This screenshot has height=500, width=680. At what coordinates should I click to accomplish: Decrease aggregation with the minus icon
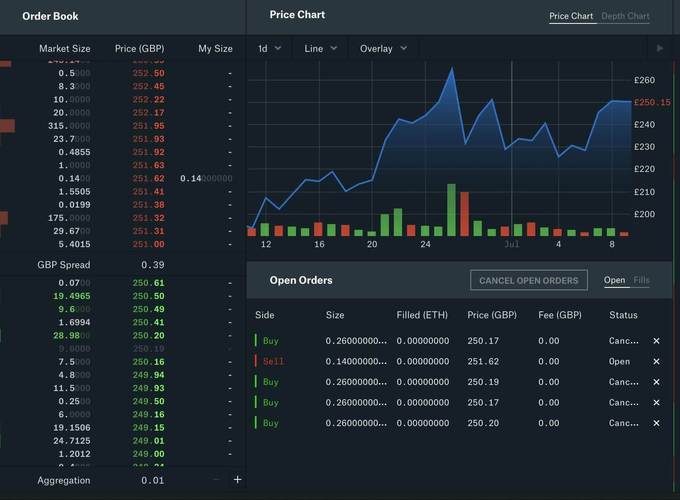[216, 480]
